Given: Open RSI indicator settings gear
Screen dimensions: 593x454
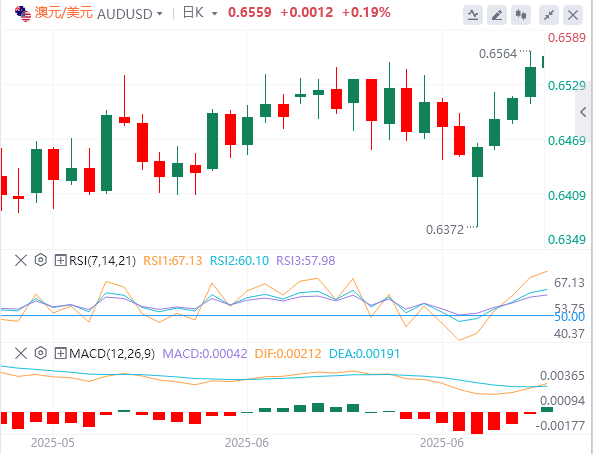Looking at the screenshot, I should point(40,260).
